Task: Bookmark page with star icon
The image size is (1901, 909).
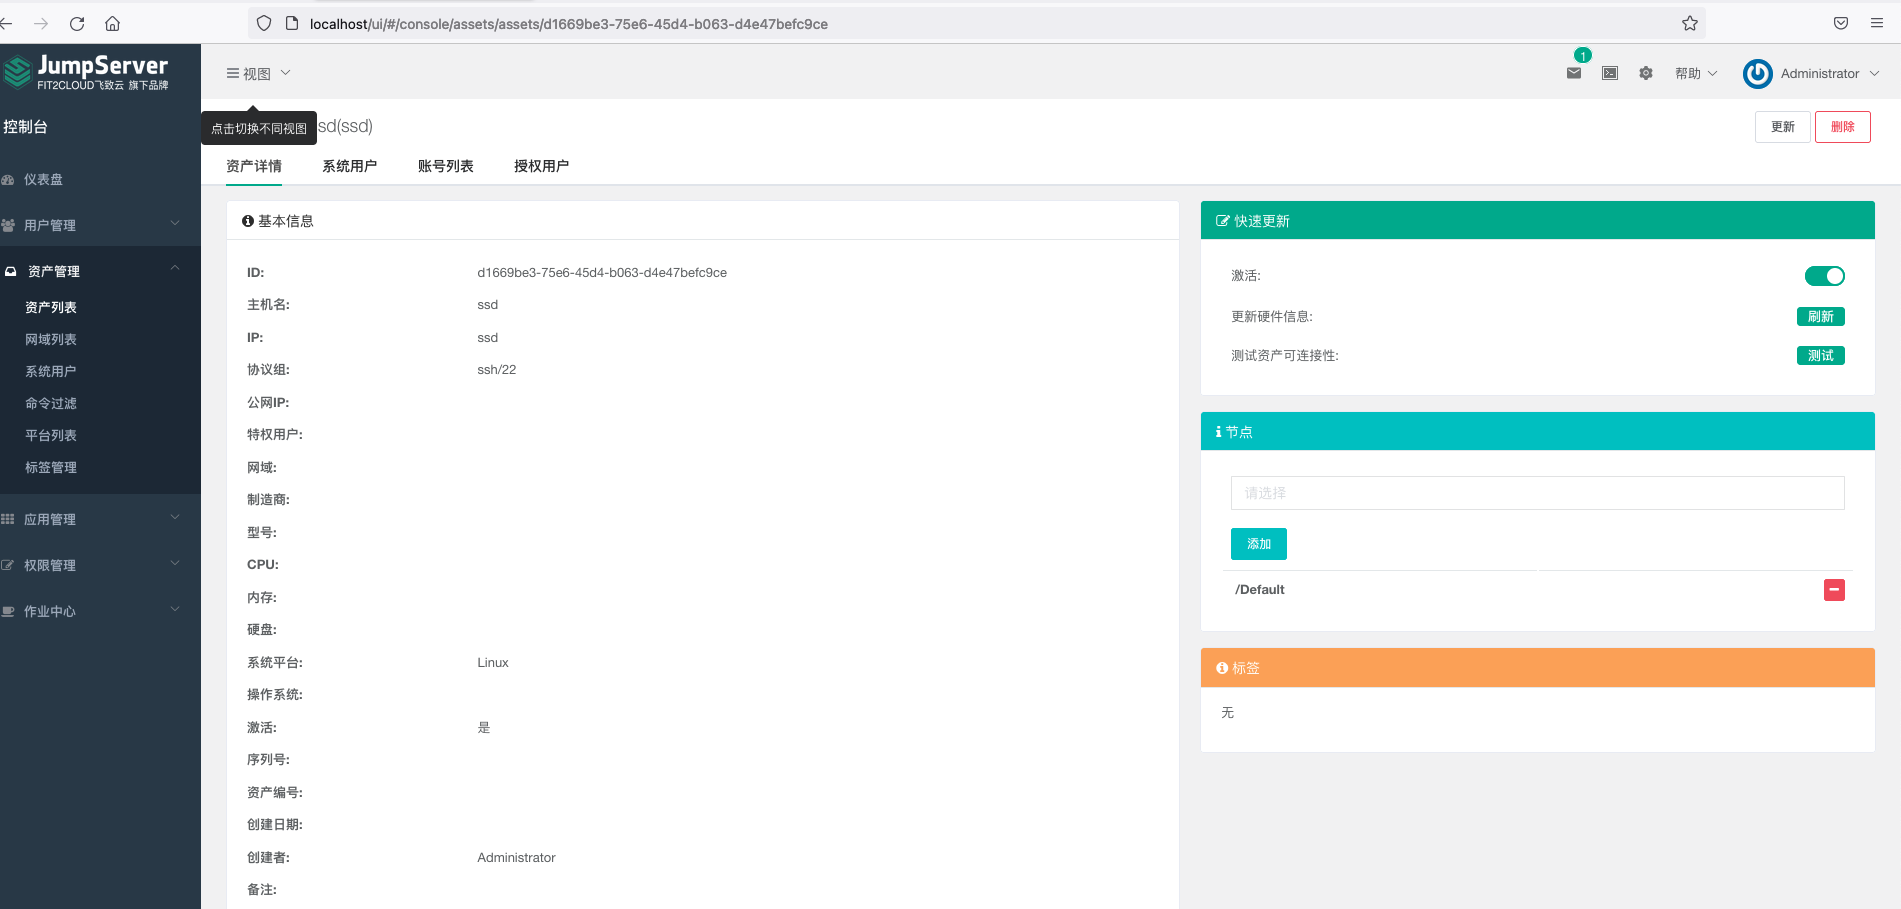Action: click(x=1690, y=23)
